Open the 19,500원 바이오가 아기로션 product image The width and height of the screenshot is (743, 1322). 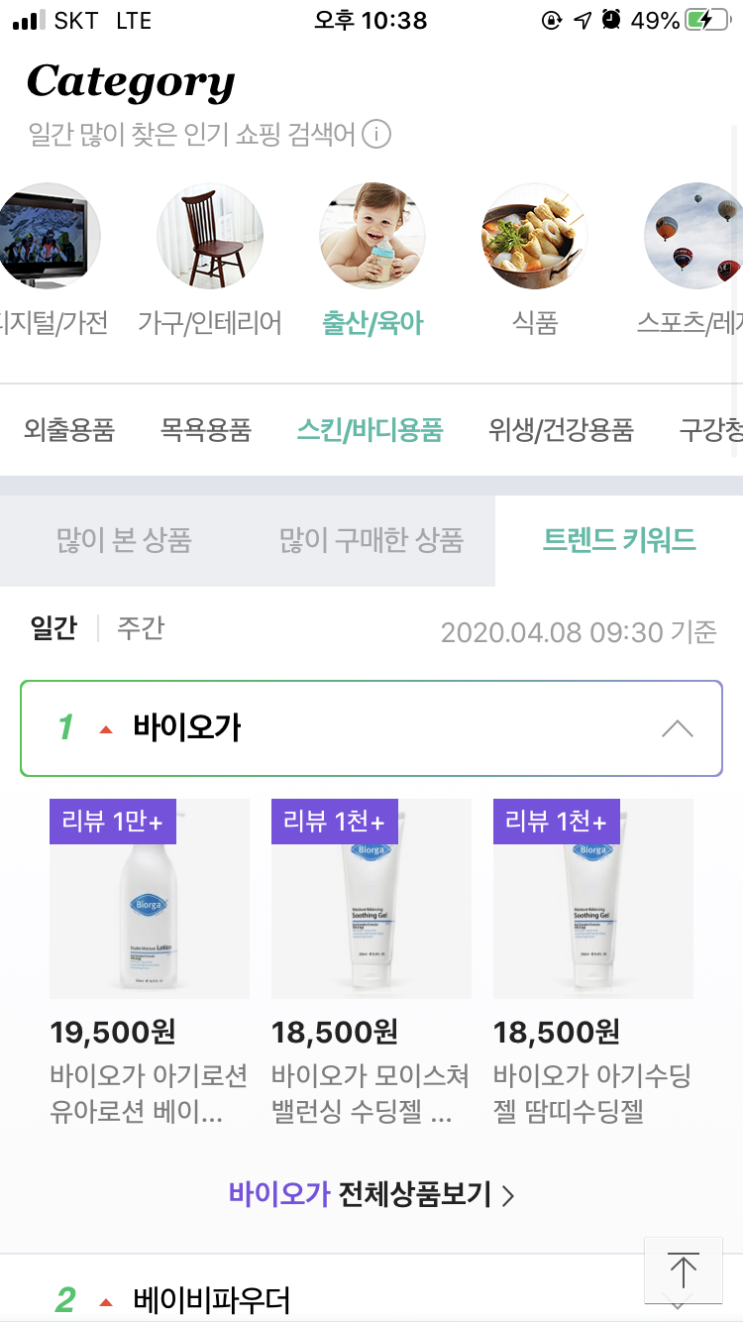click(x=150, y=898)
